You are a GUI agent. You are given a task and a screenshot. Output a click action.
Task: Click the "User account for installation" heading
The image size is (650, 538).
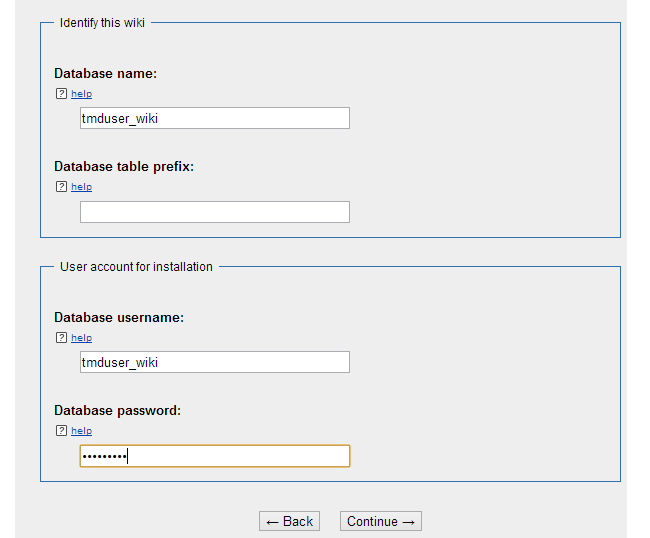[x=136, y=267]
